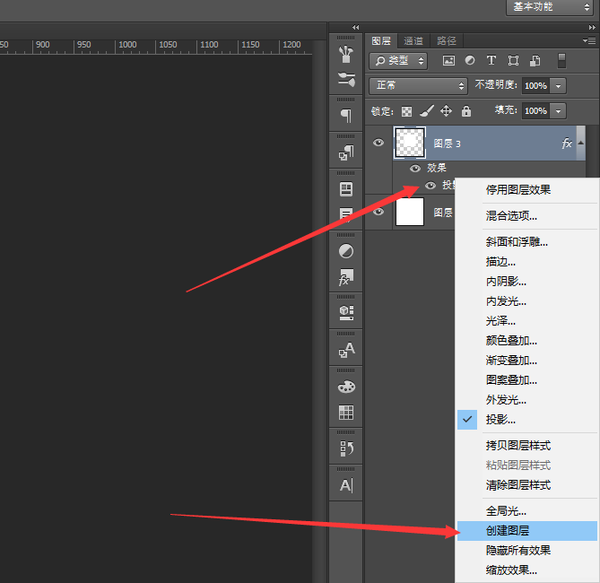Open the Adjustments panel icon

click(x=346, y=251)
